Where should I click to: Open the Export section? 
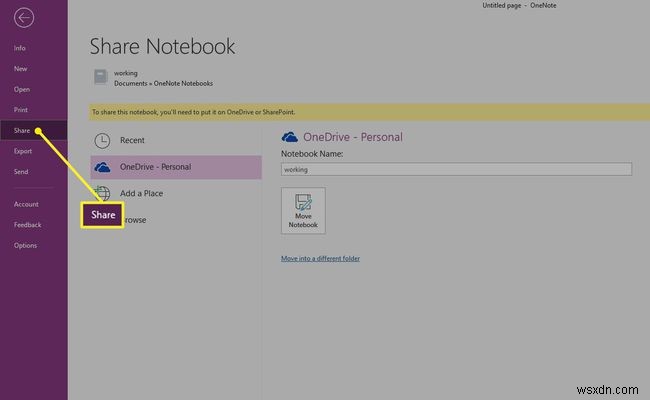[x=23, y=151]
